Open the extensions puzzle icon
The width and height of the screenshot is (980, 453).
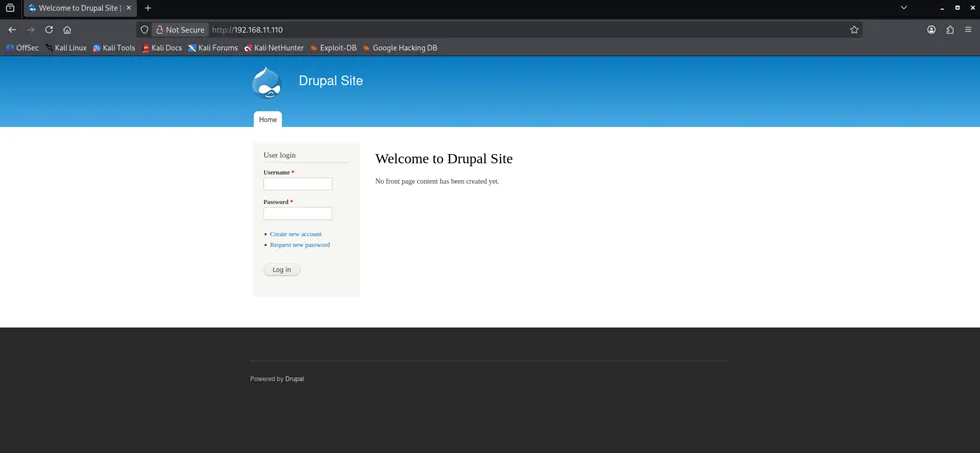point(950,29)
